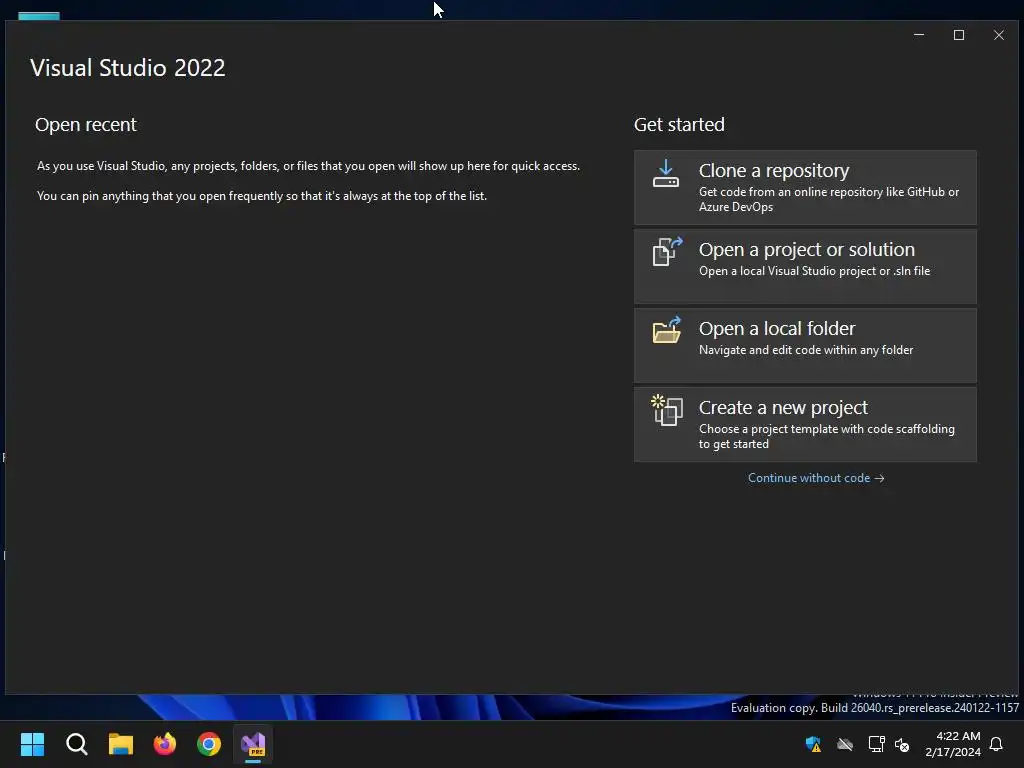Launch Google Chrome from taskbar

pyautogui.click(x=209, y=744)
